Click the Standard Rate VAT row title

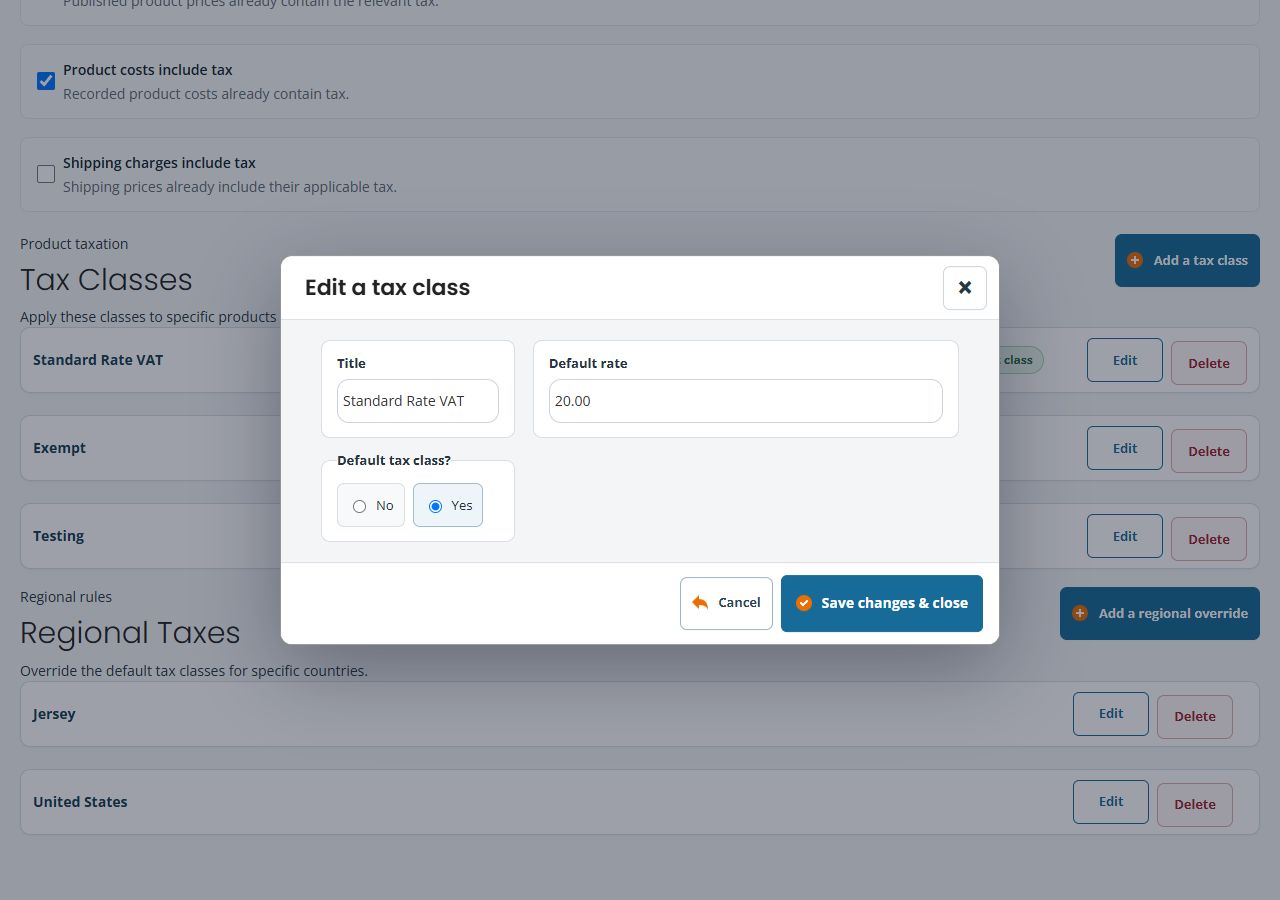tap(98, 360)
